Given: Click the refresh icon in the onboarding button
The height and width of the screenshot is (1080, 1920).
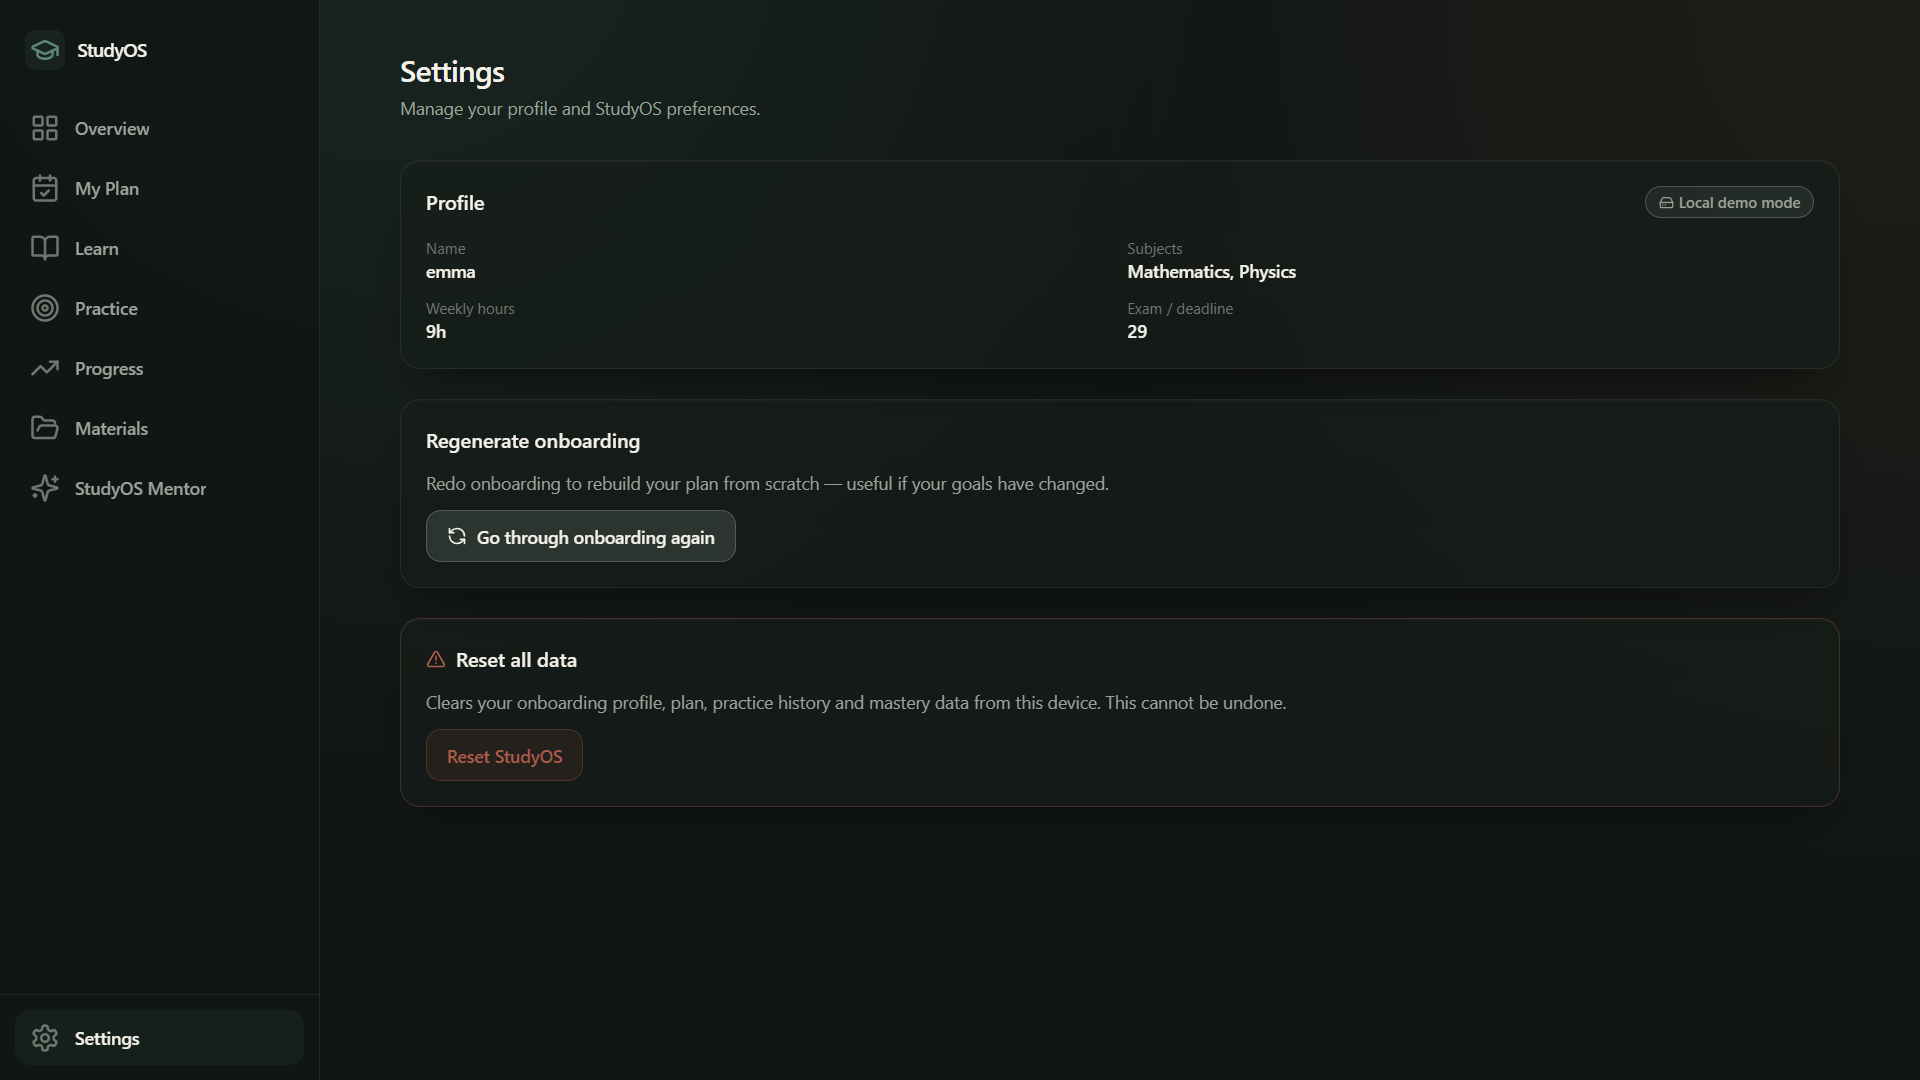Looking at the screenshot, I should (457, 536).
